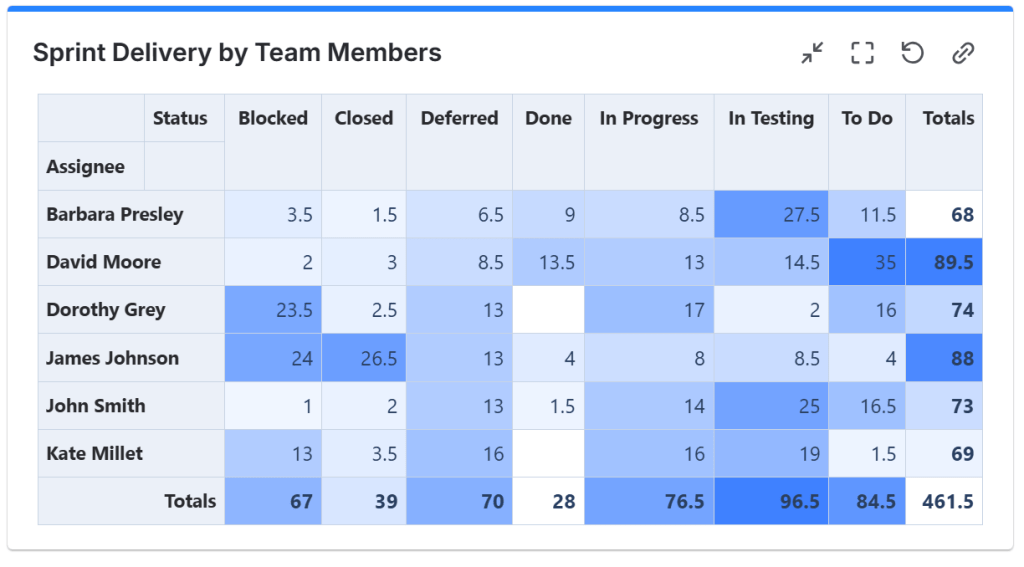Select the David Moore row label
Viewport: 1024px width, 567px height.
click(104, 262)
